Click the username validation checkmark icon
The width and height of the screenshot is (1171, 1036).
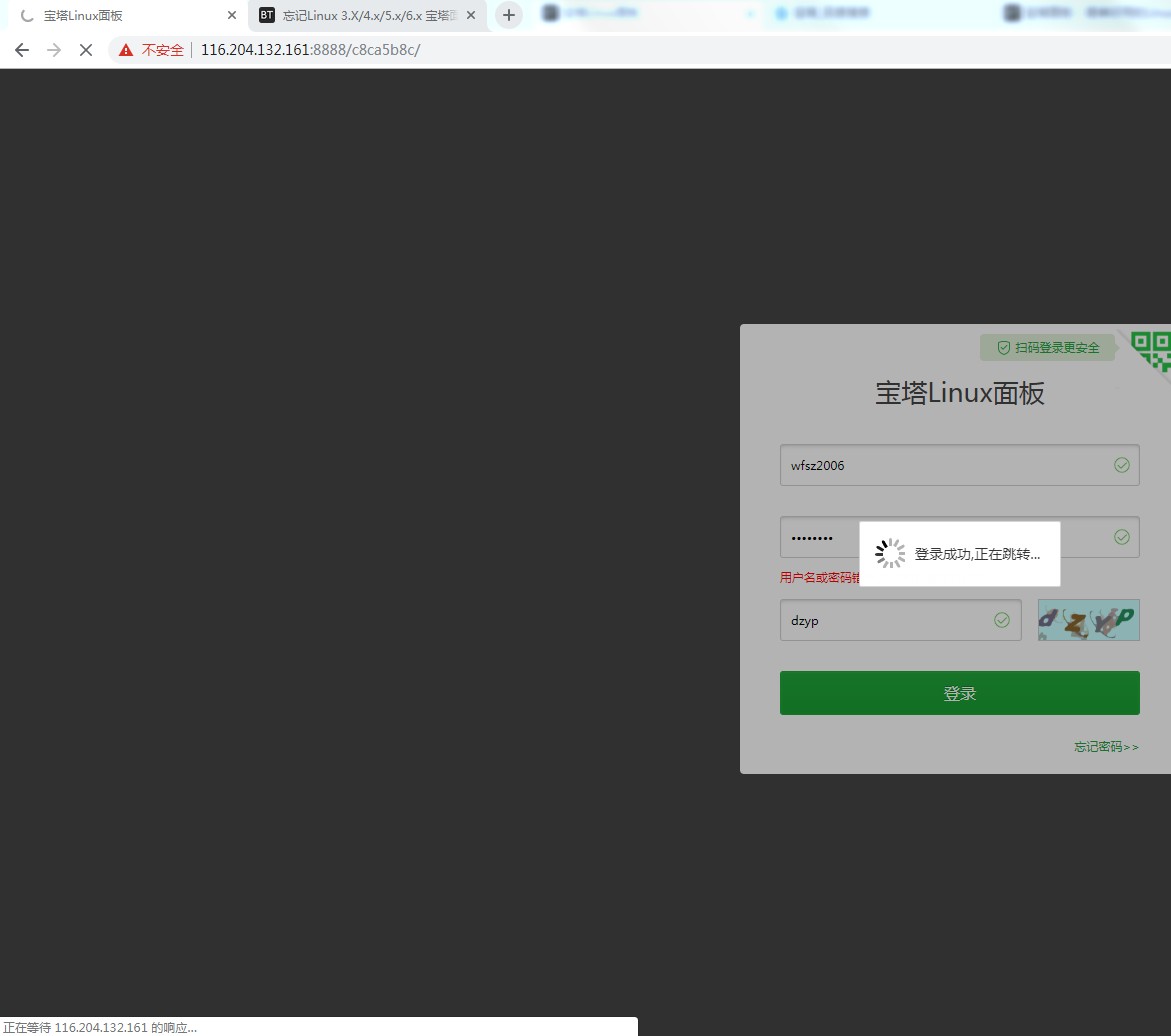[1122, 465]
